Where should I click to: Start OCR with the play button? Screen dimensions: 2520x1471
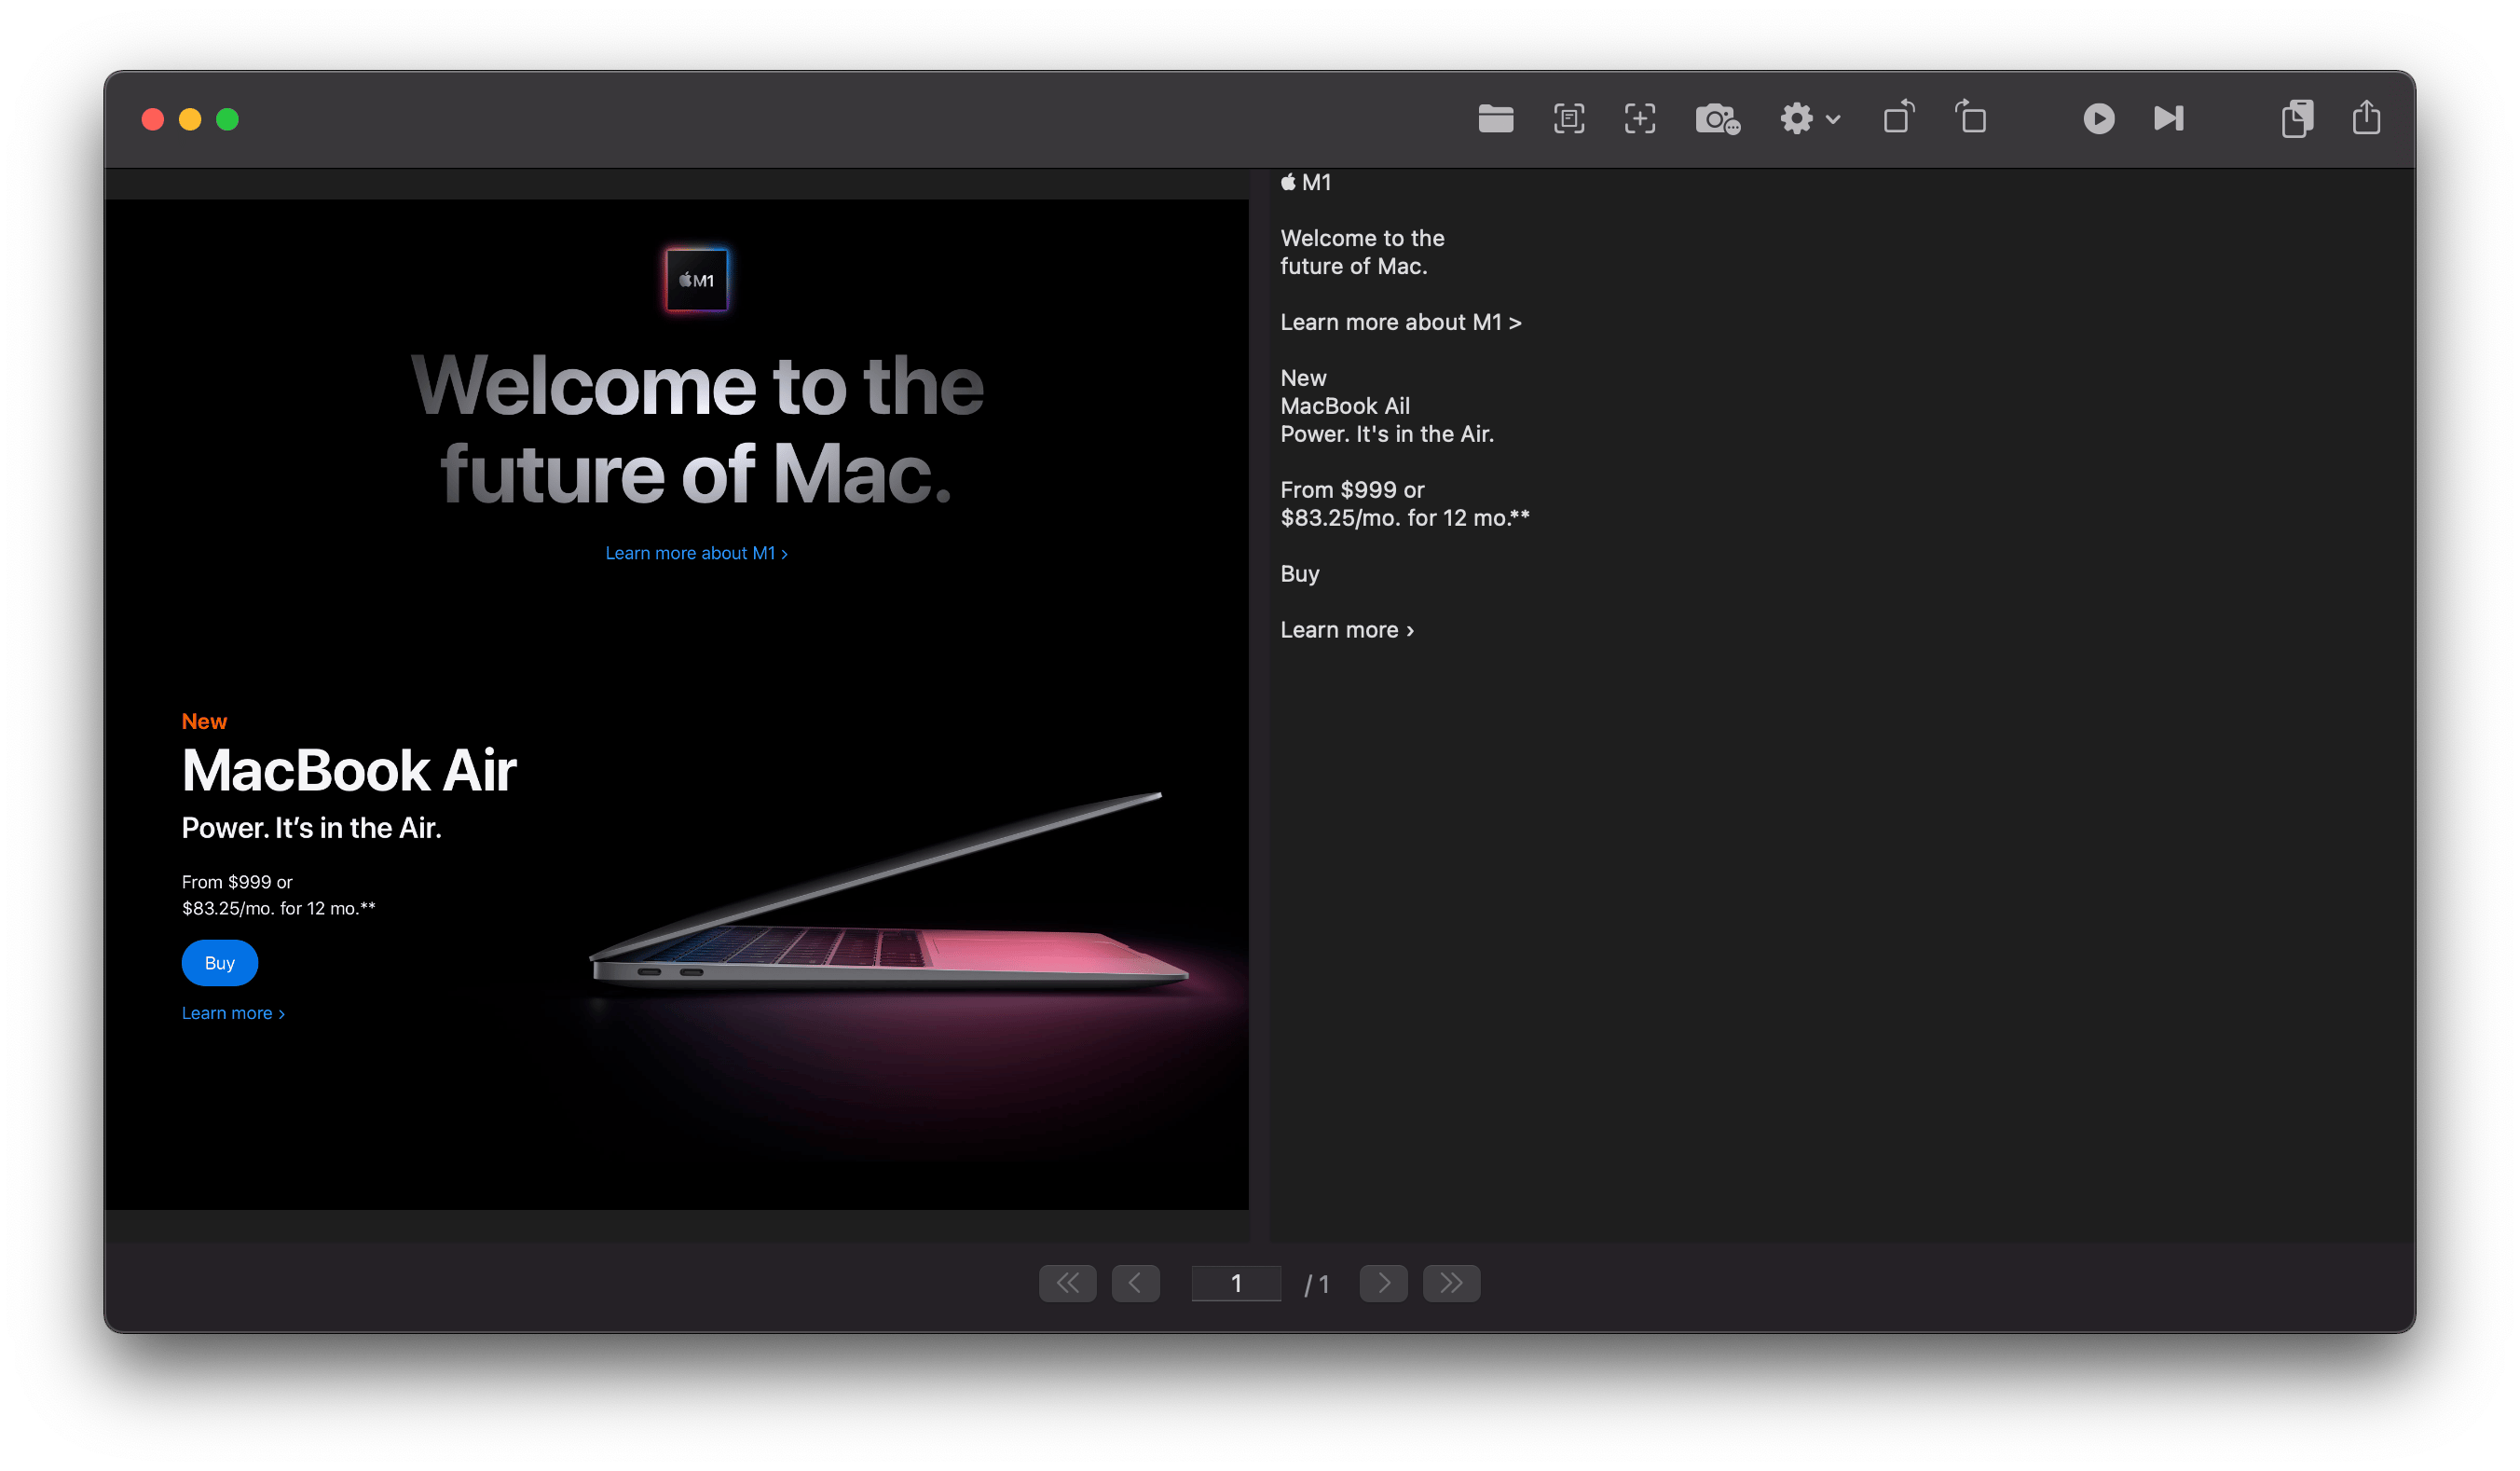[x=2099, y=119]
